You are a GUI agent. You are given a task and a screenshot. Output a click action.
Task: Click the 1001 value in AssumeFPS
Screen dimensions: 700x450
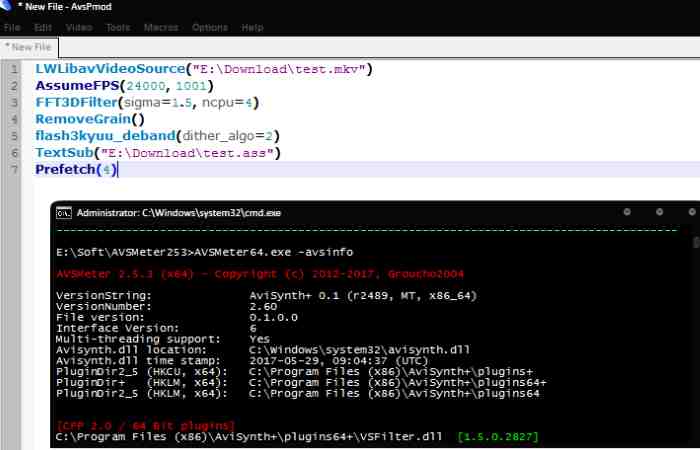(191, 86)
